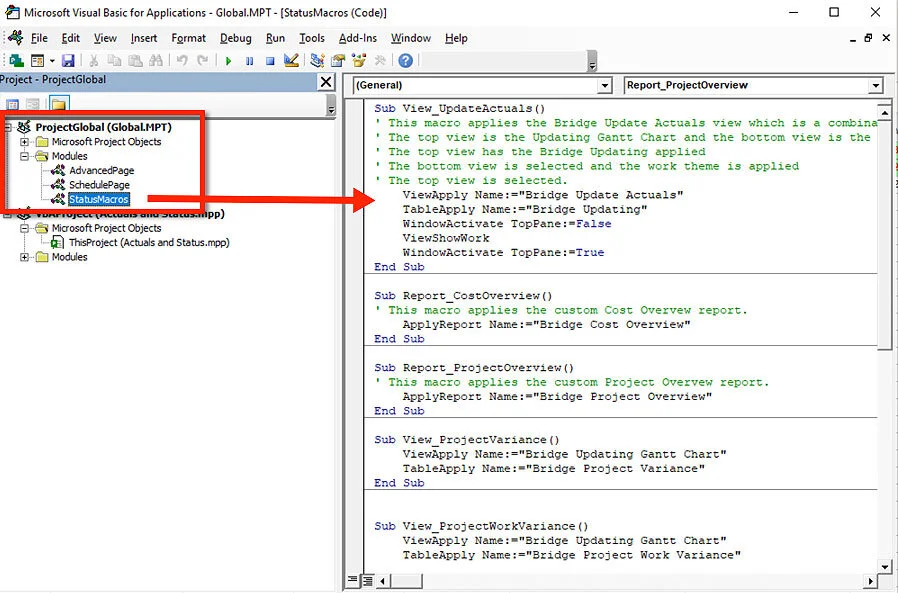Image resolution: width=898 pixels, height=593 pixels.
Task: Click the Toolbox hammer-and-wrench icon
Action: (380, 60)
